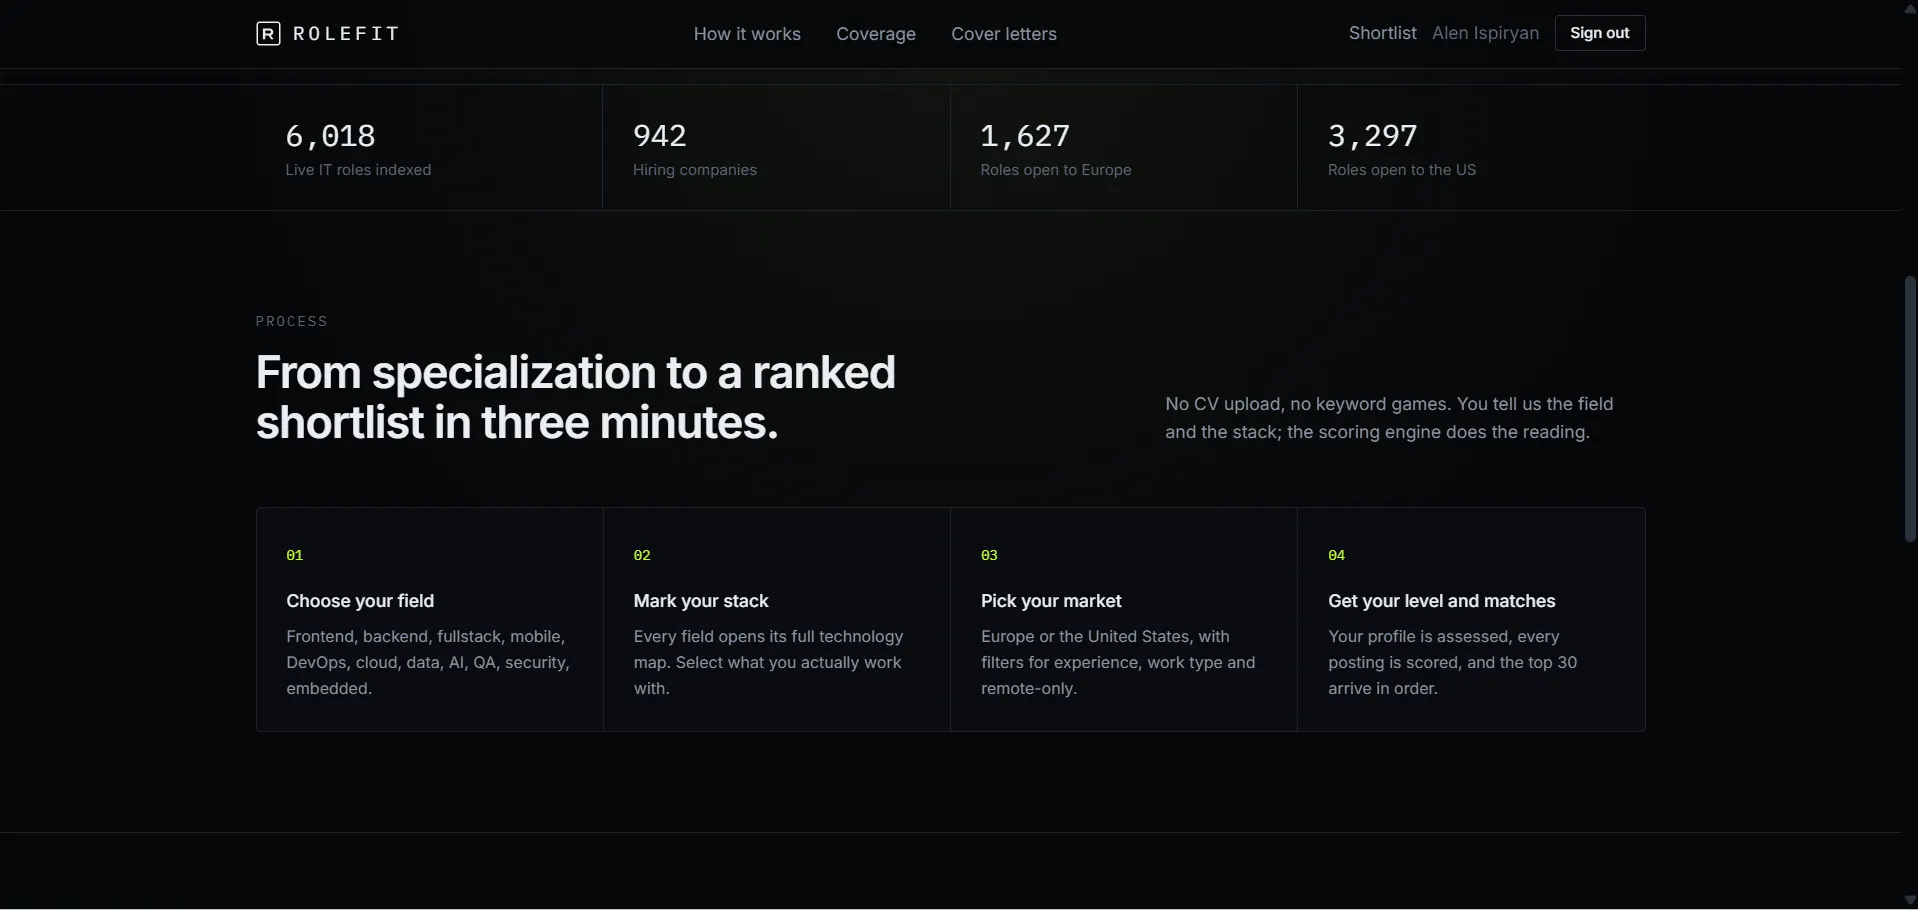Image resolution: width=1918 pixels, height=910 pixels.
Task: Click the Your profile is assessed description text
Action: tap(1452, 662)
